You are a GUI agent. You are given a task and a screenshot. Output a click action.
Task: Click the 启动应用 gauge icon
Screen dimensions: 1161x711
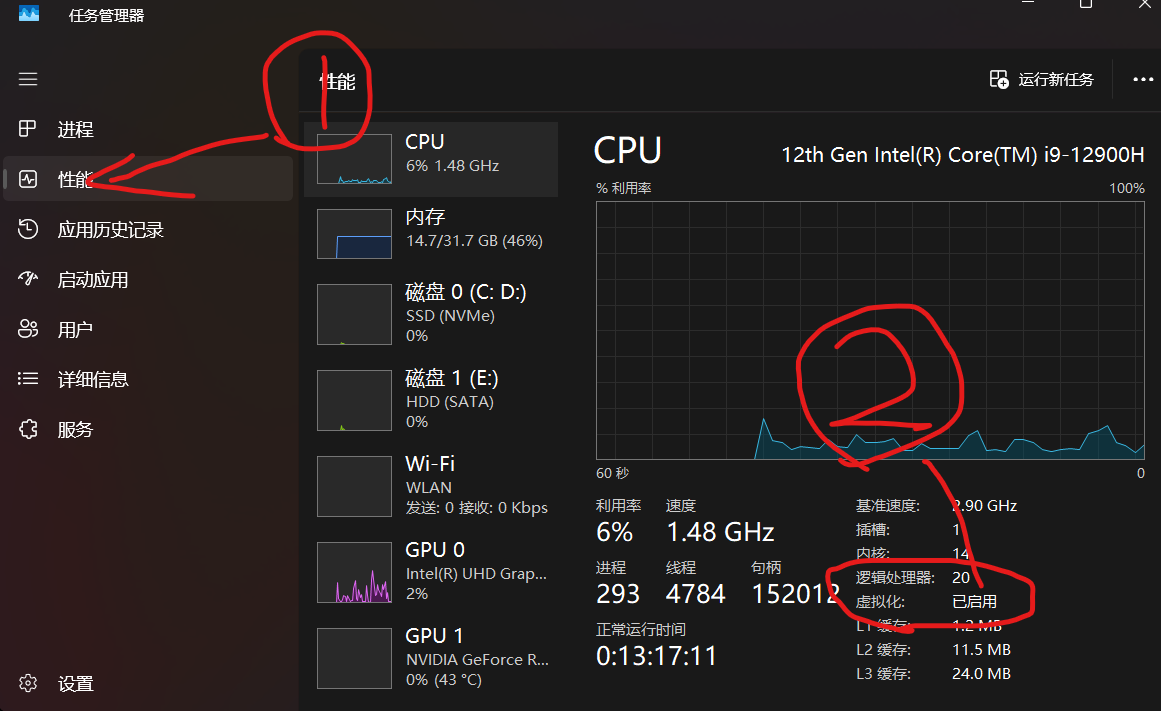click(x=28, y=279)
